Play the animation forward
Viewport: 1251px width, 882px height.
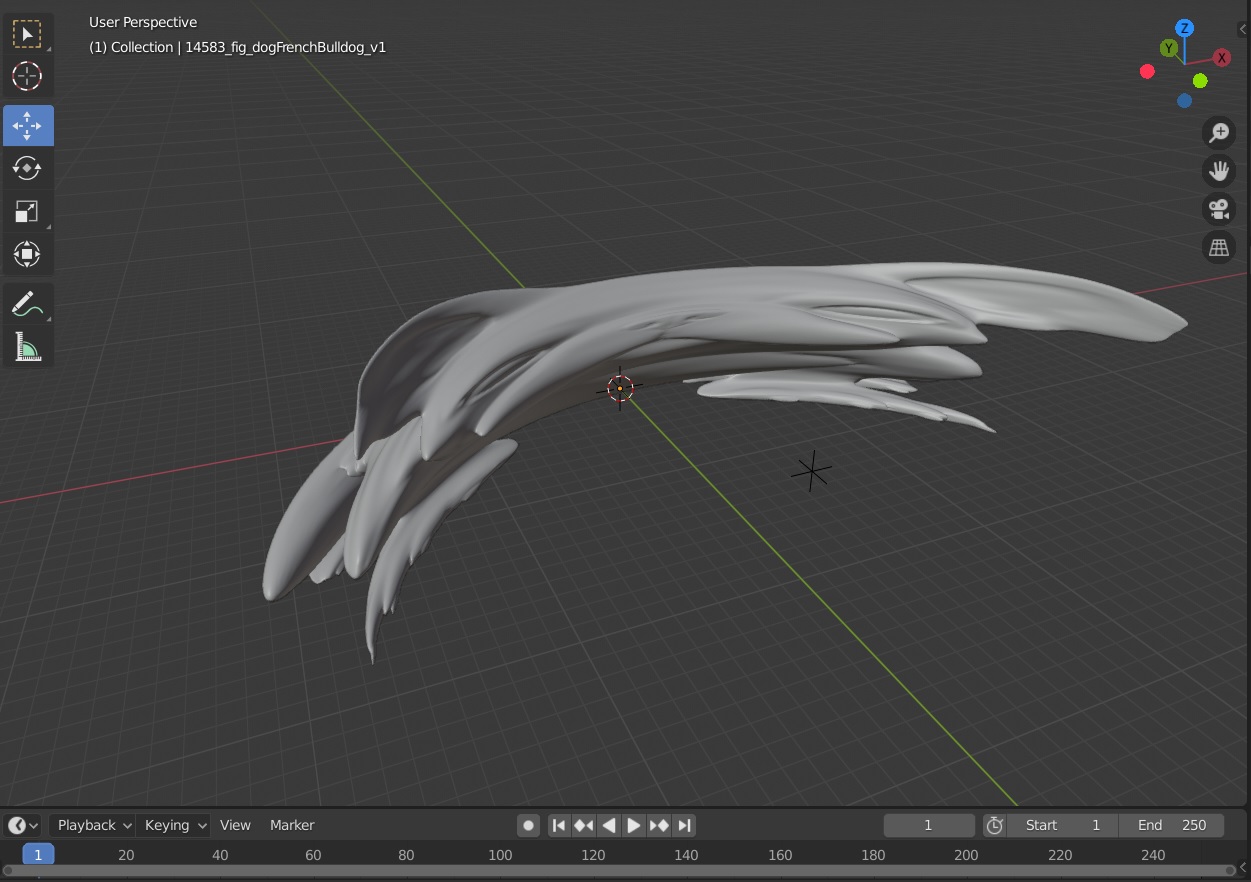(634, 825)
